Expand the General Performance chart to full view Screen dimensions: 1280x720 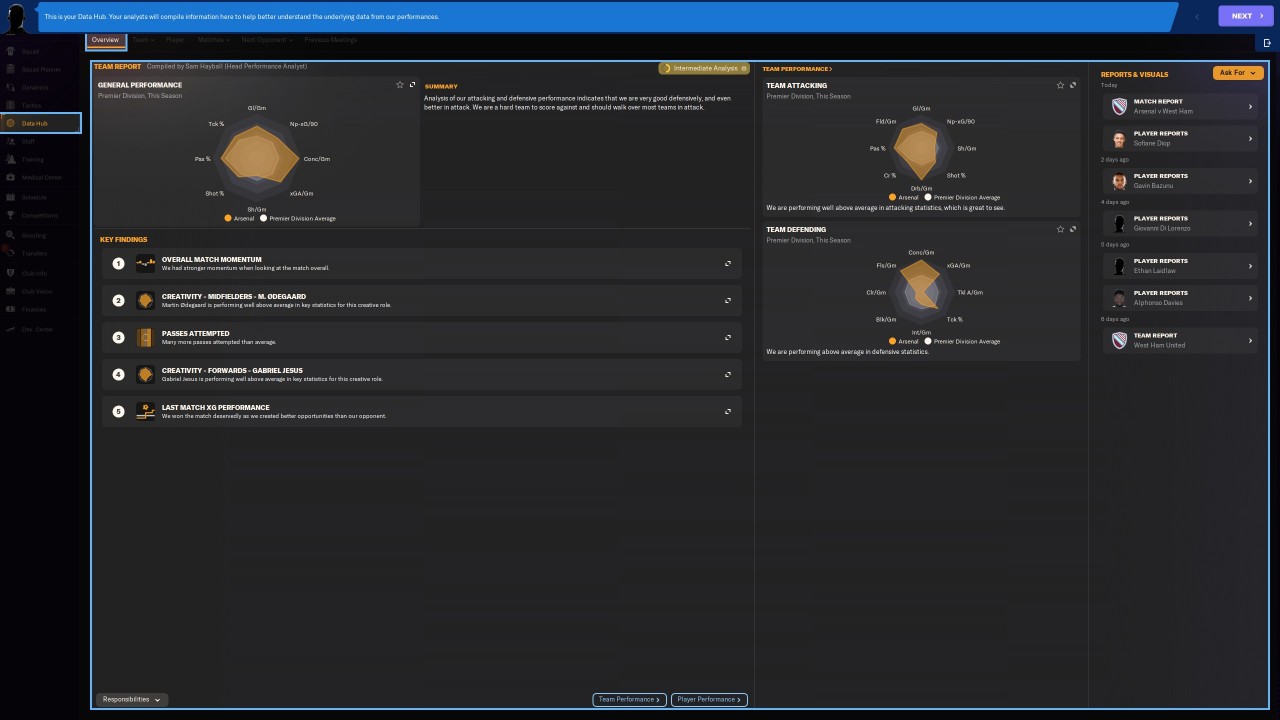point(412,85)
